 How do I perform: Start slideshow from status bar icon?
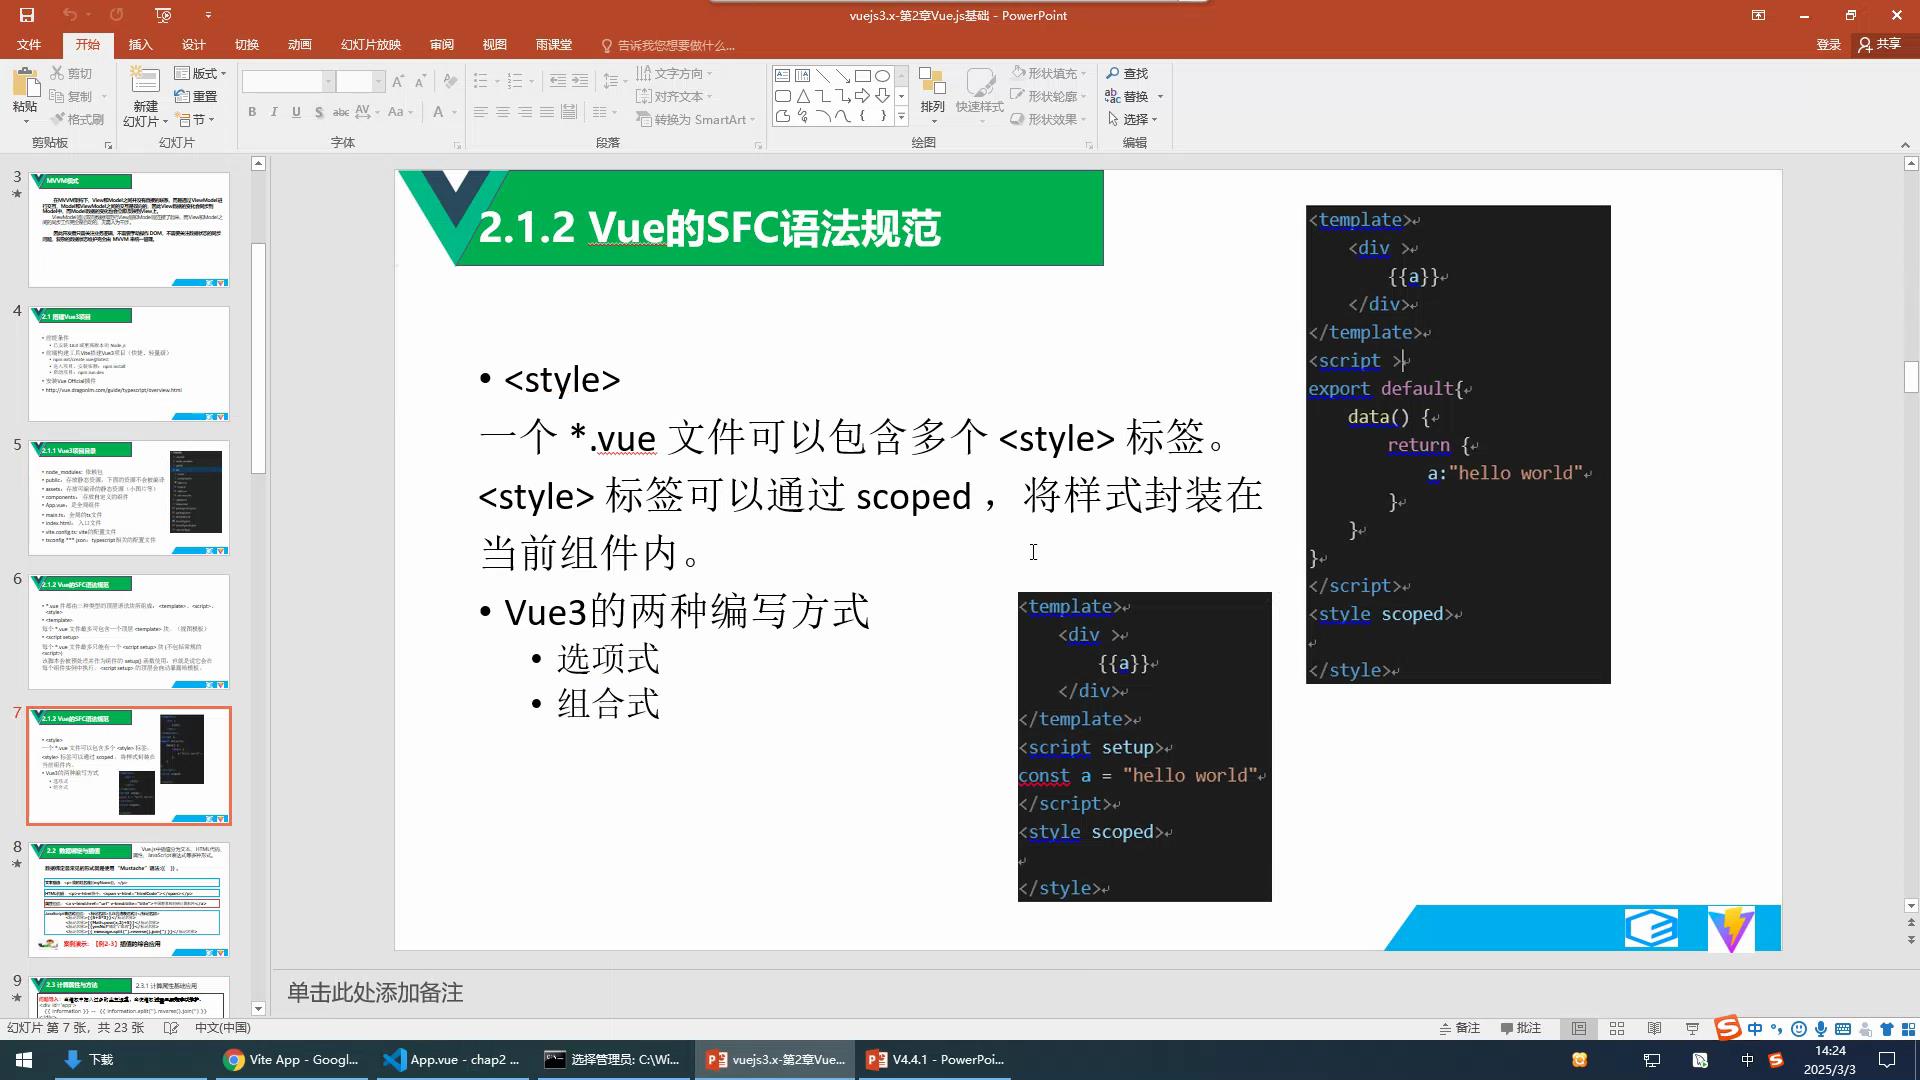tap(1692, 1028)
